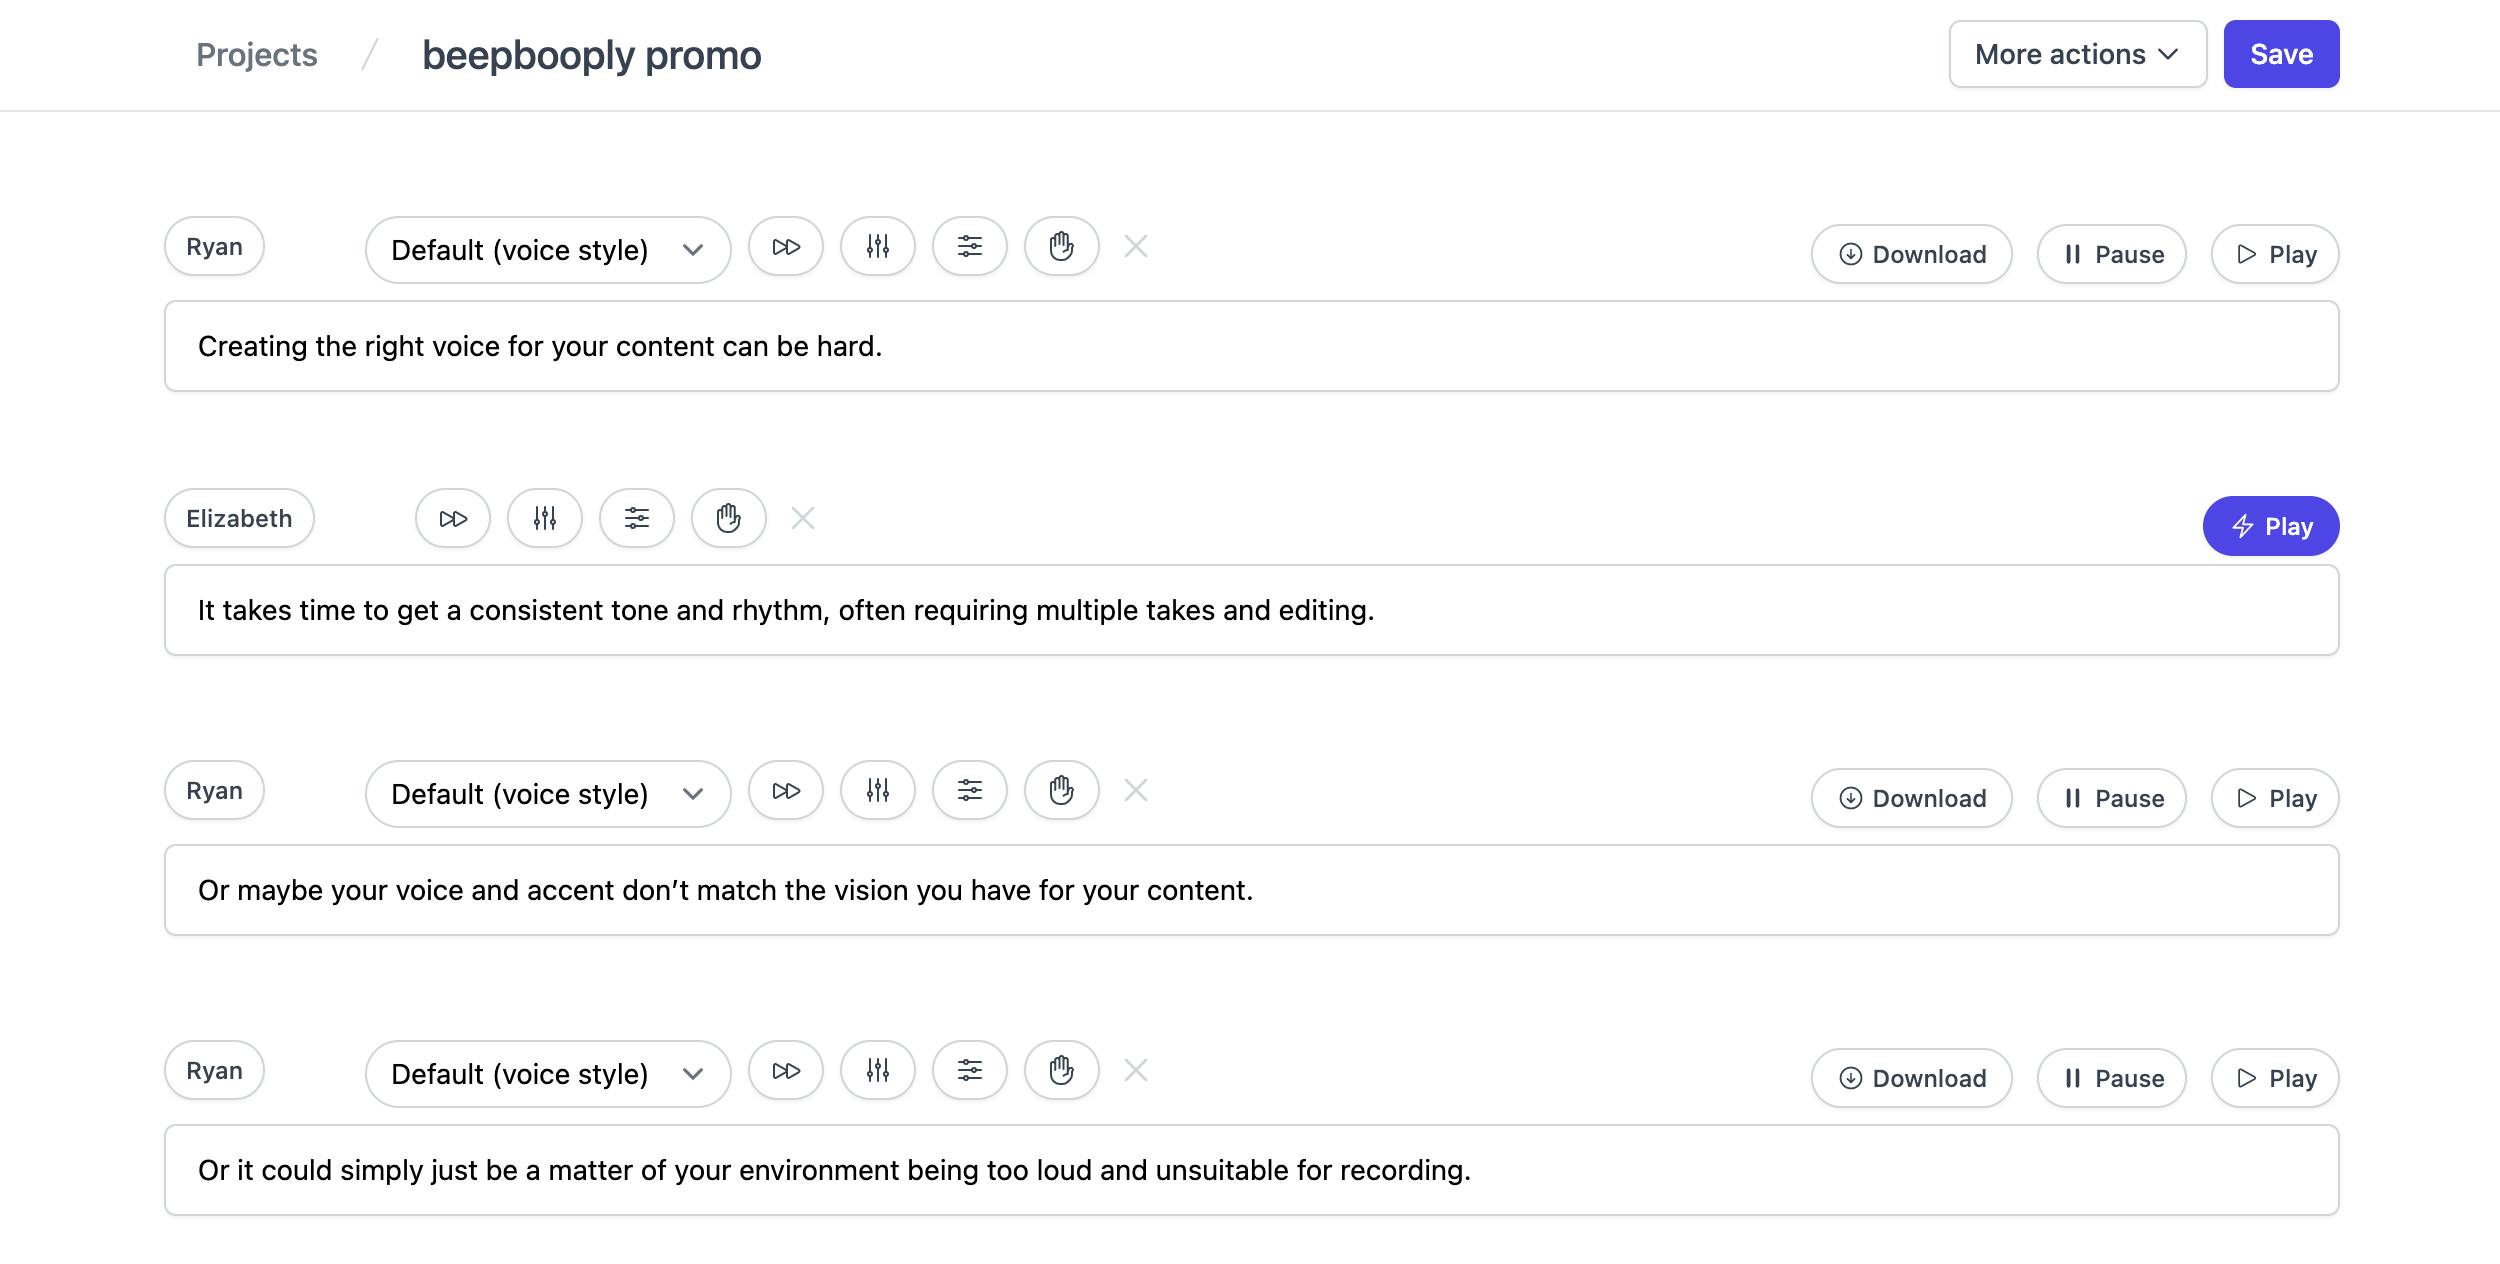
Task: Open vertical mixer sliders icon in Elizabeth row
Action: (x=545, y=519)
